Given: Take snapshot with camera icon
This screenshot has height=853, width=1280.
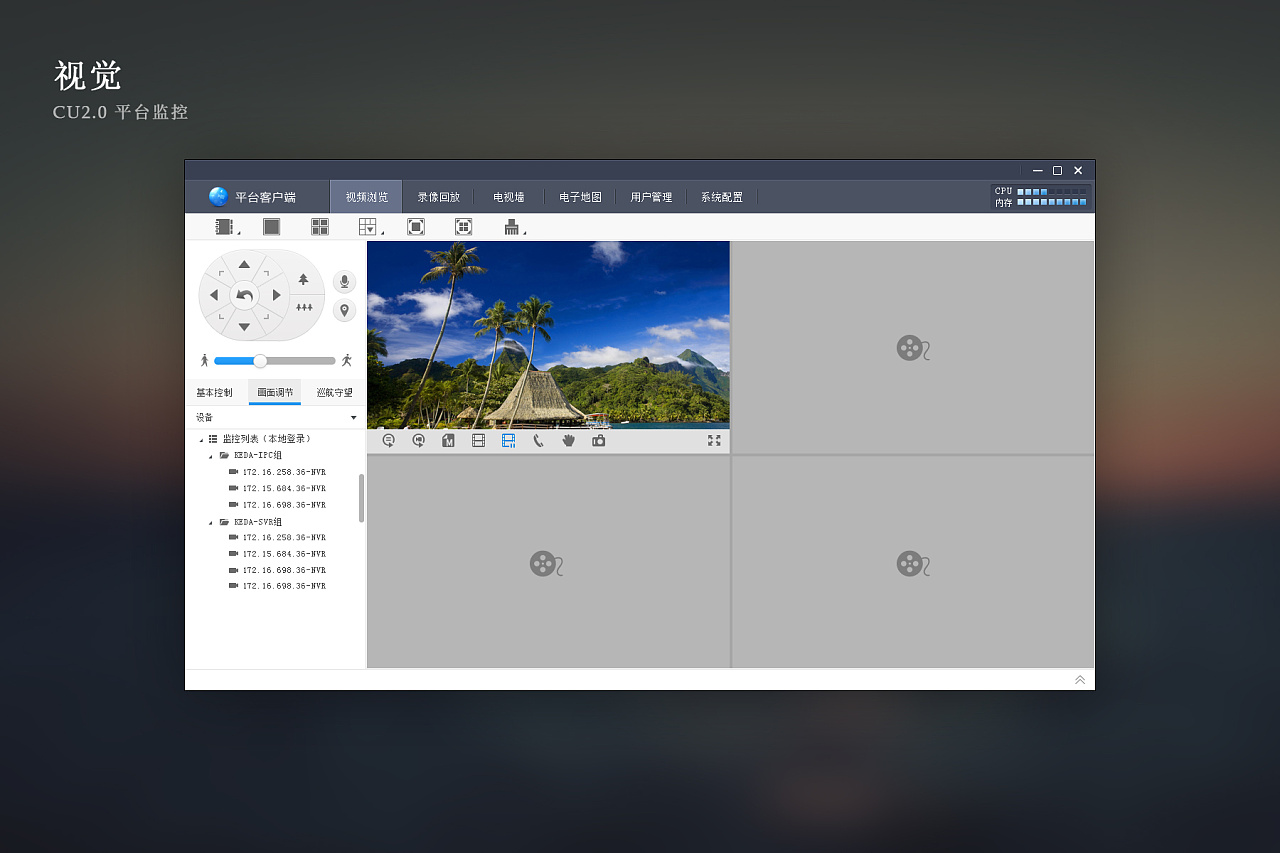Looking at the screenshot, I should [598, 440].
